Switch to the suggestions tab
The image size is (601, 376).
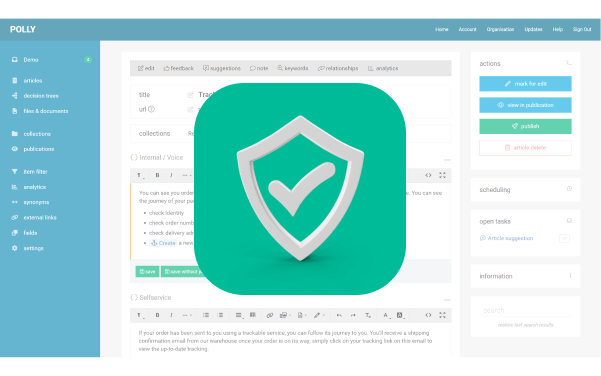[x=222, y=68]
